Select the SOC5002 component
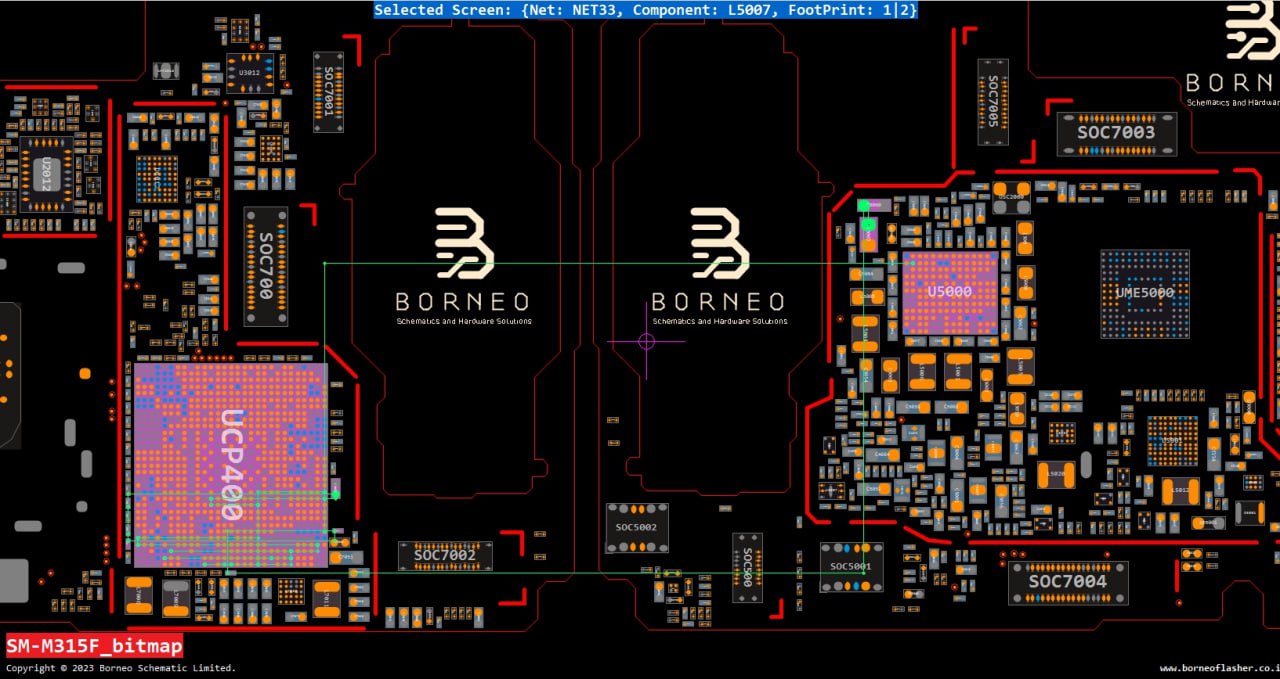Image resolution: width=1280 pixels, height=679 pixels. coord(637,528)
